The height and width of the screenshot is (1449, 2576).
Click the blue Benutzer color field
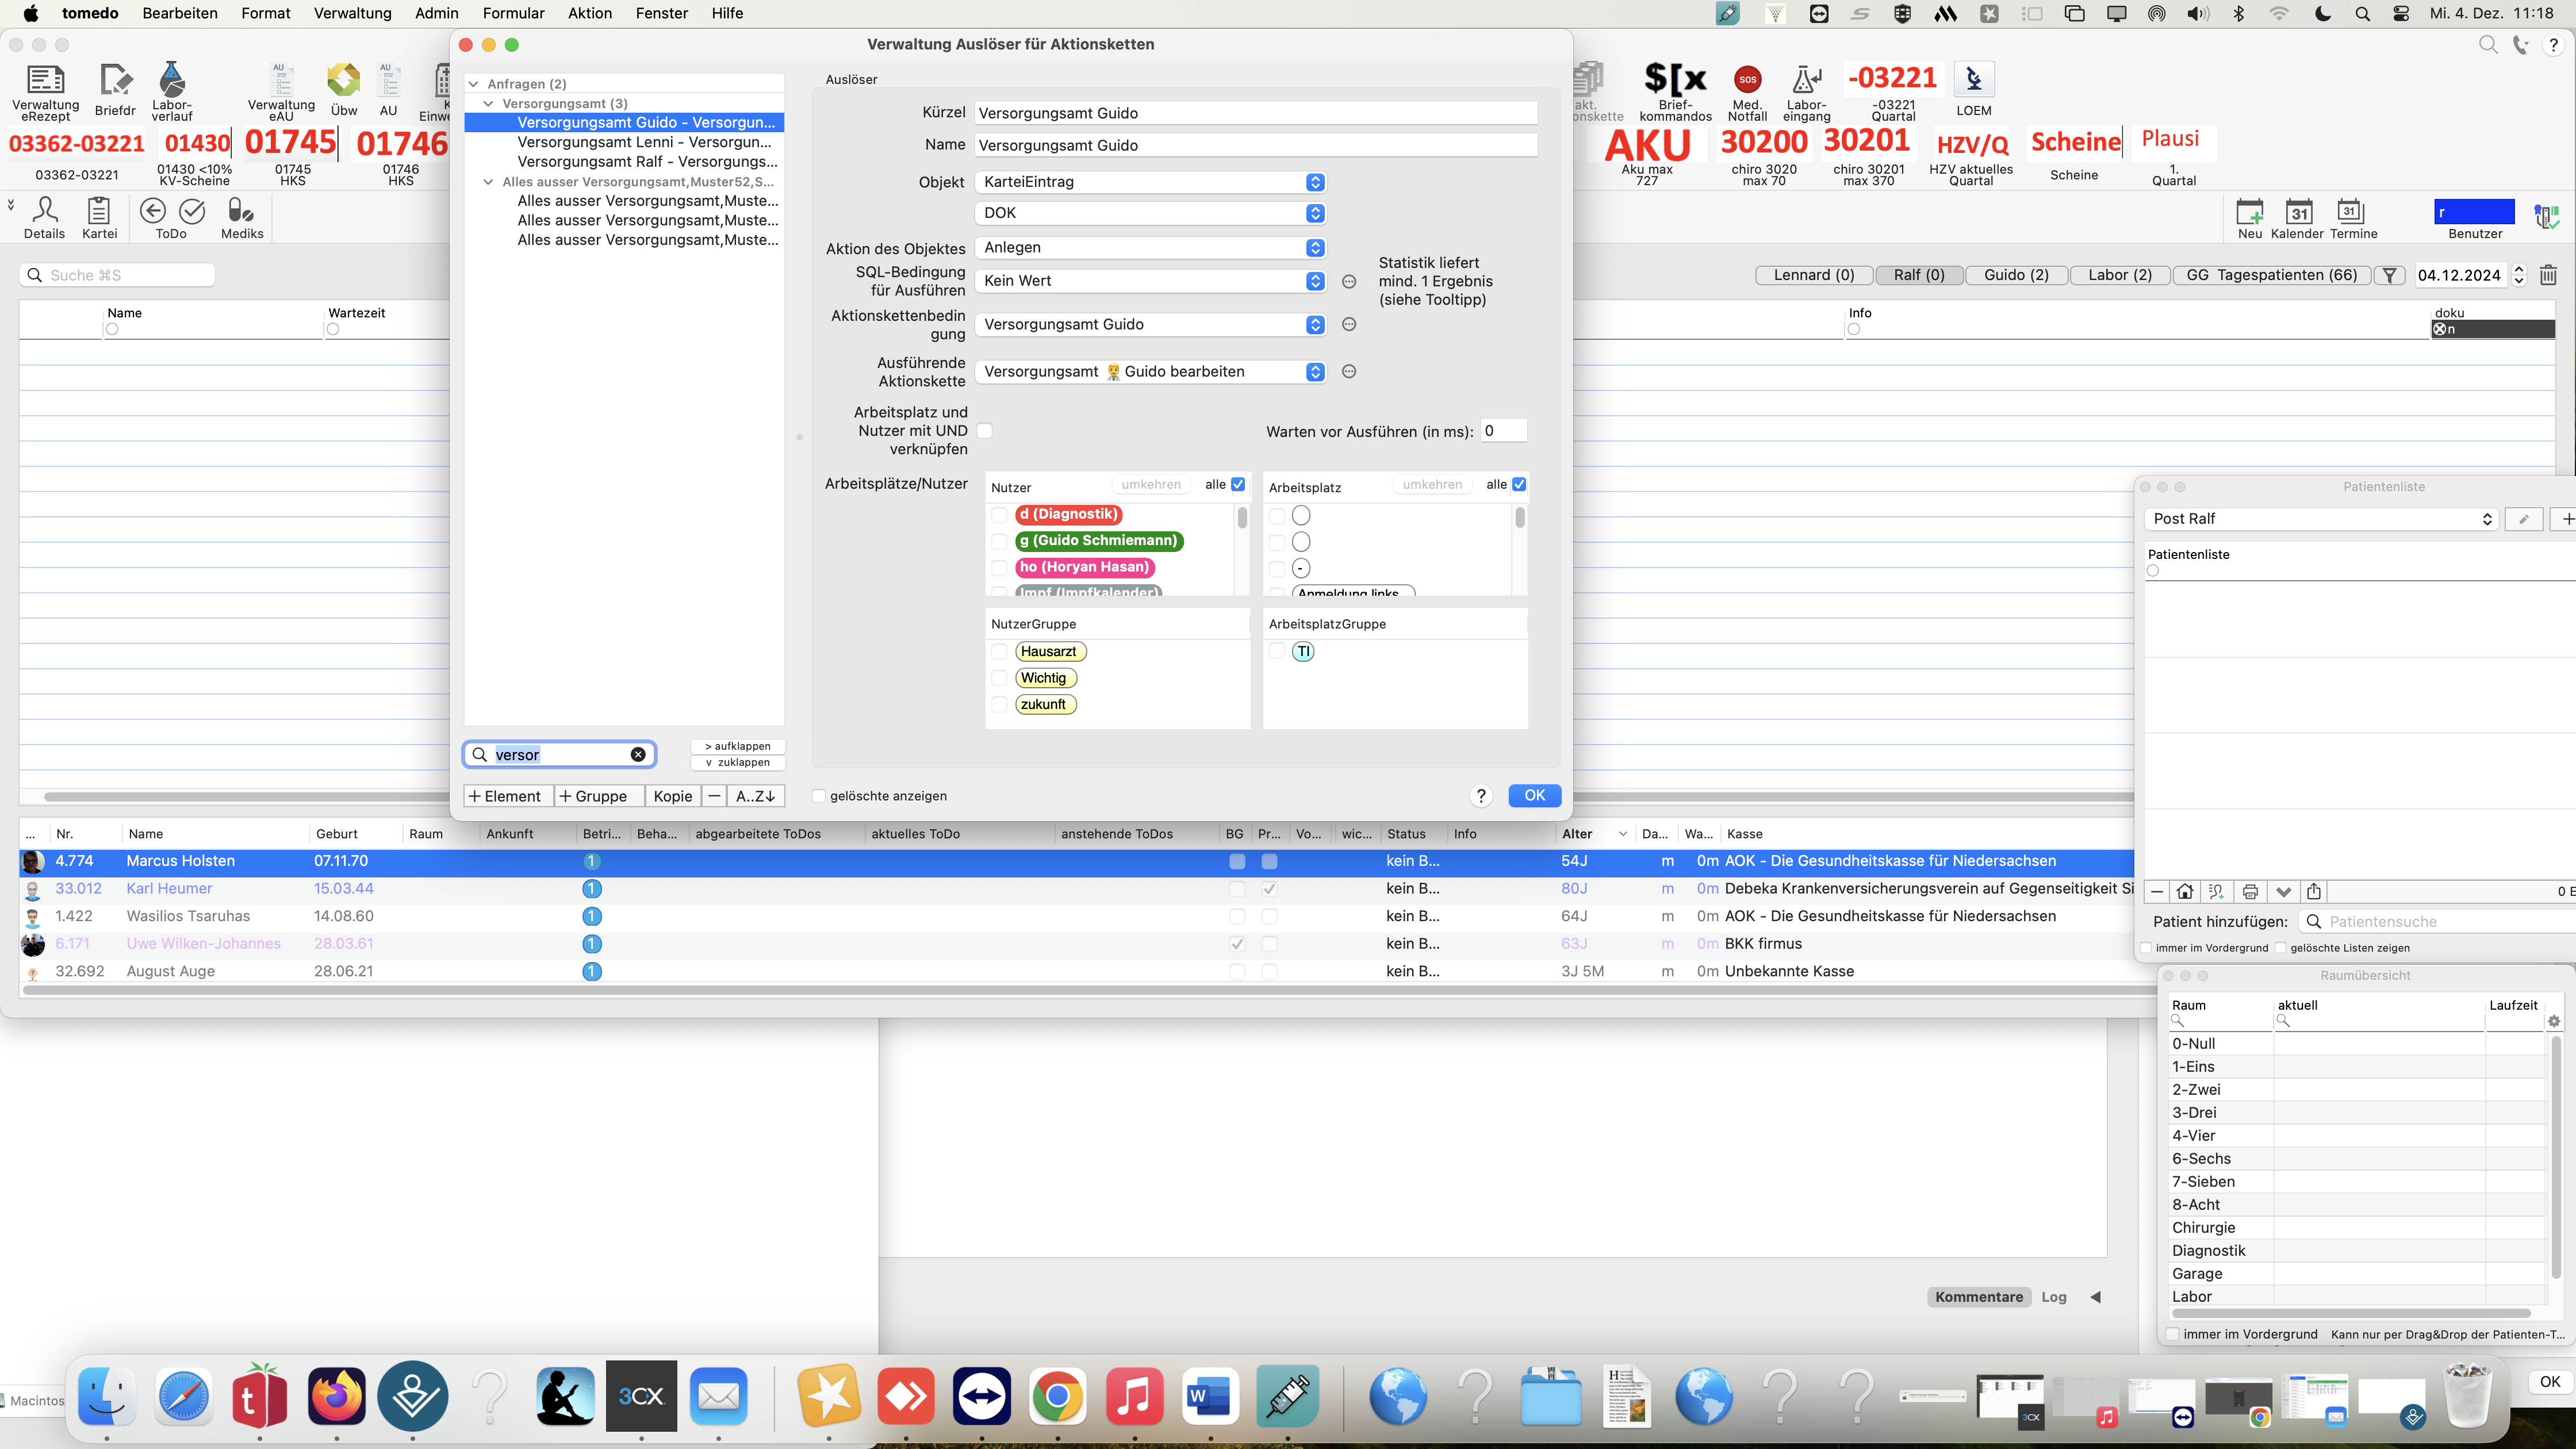(x=2474, y=212)
